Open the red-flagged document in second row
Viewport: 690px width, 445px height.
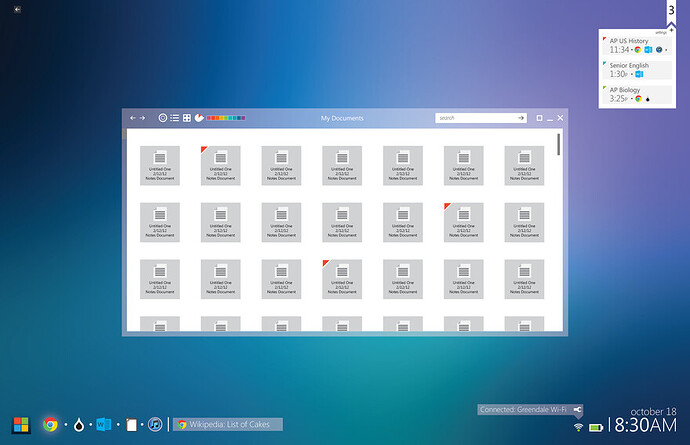pos(463,222)
